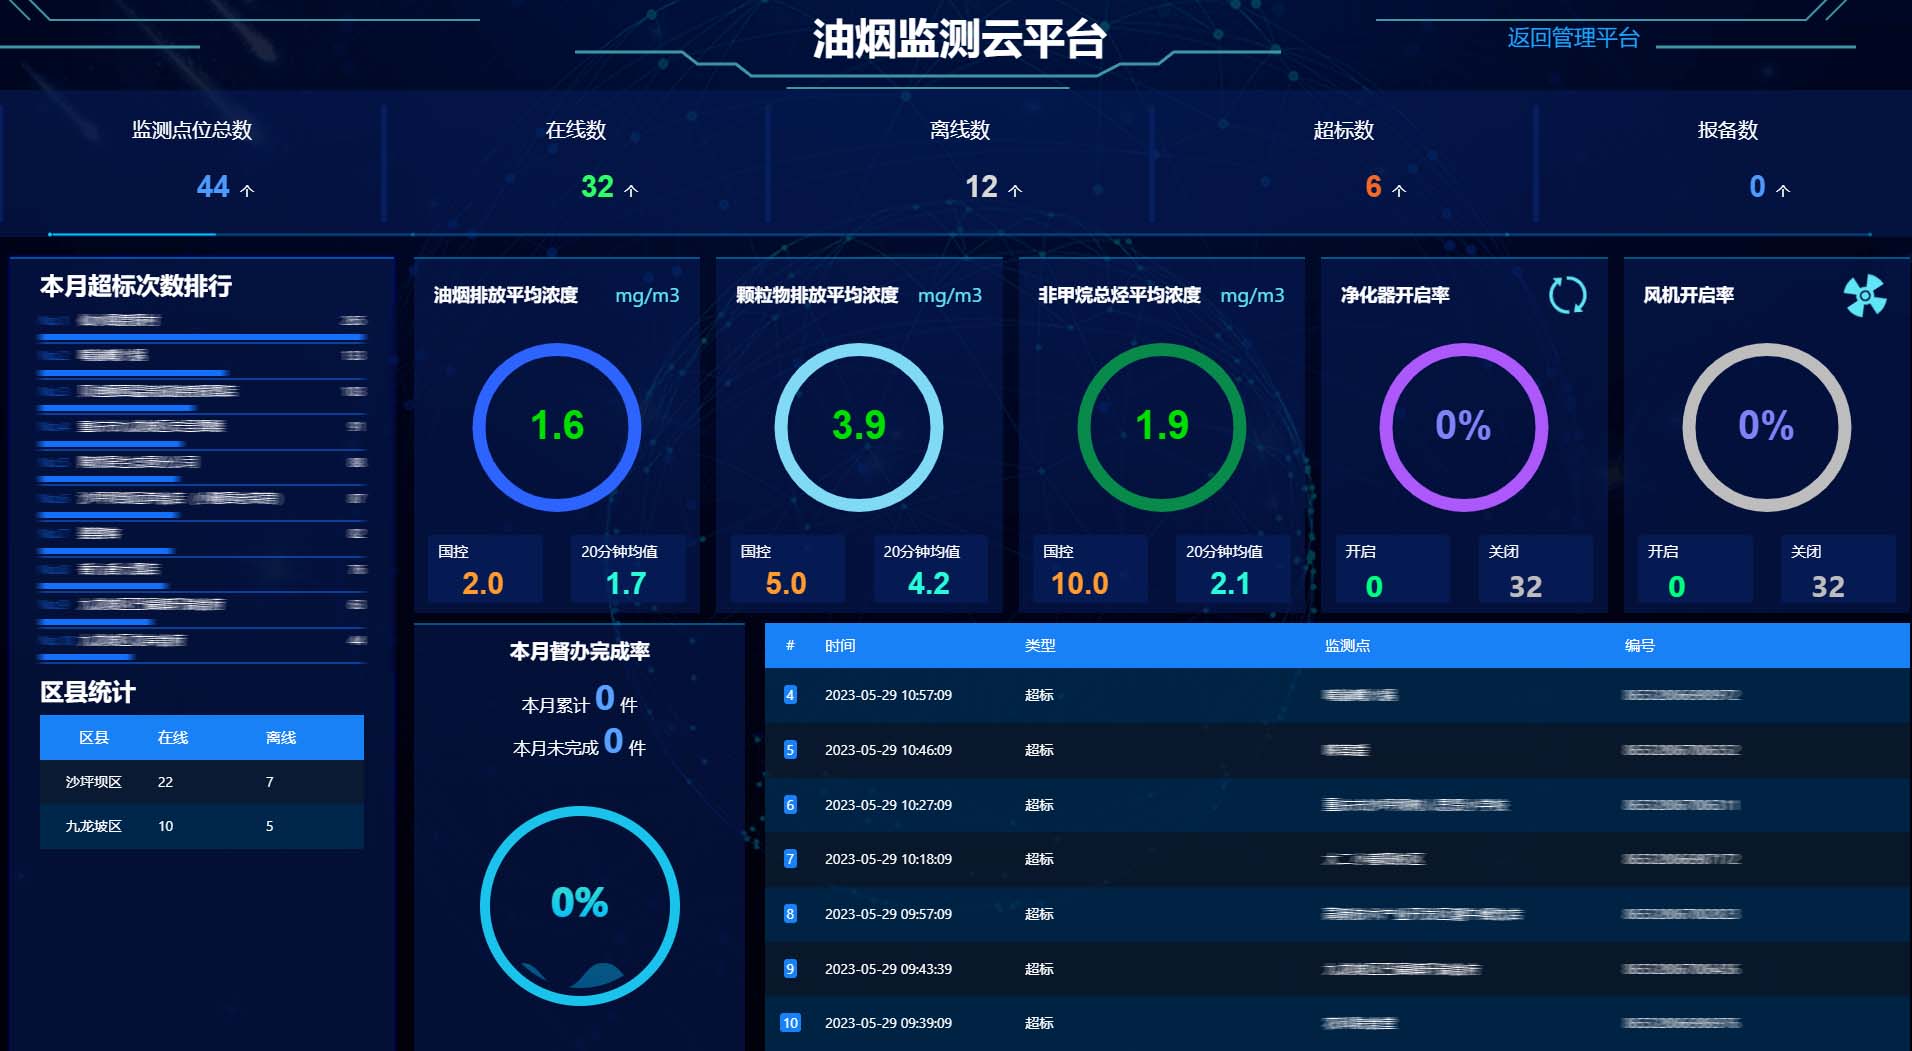Select the 九龙坡区 district row
The width and height of the screenshot is (1912, 1051).
click(201, 826)
